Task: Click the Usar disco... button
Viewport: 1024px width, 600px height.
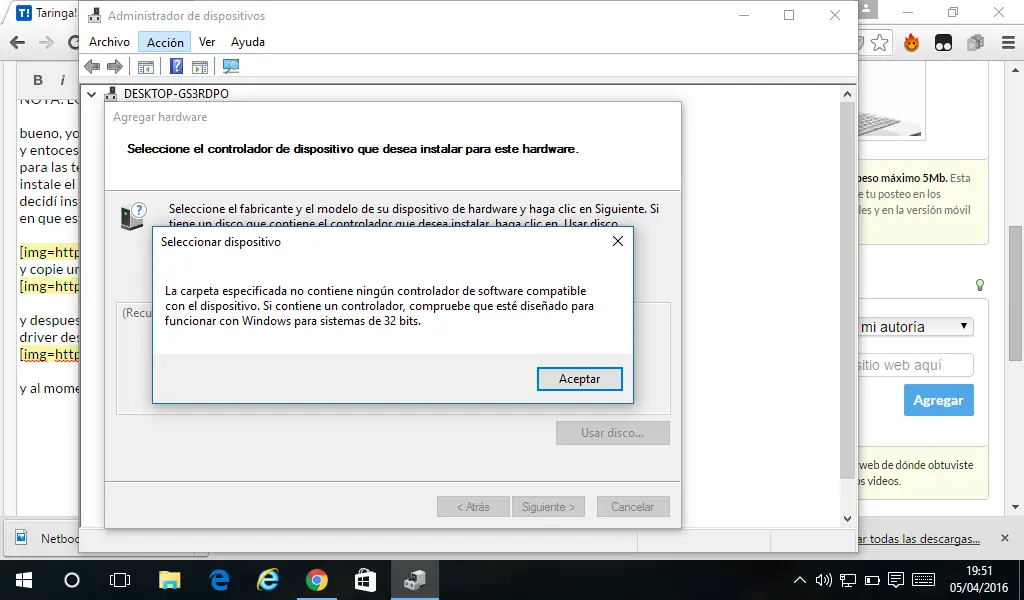Action: click(x=613, y=433)
